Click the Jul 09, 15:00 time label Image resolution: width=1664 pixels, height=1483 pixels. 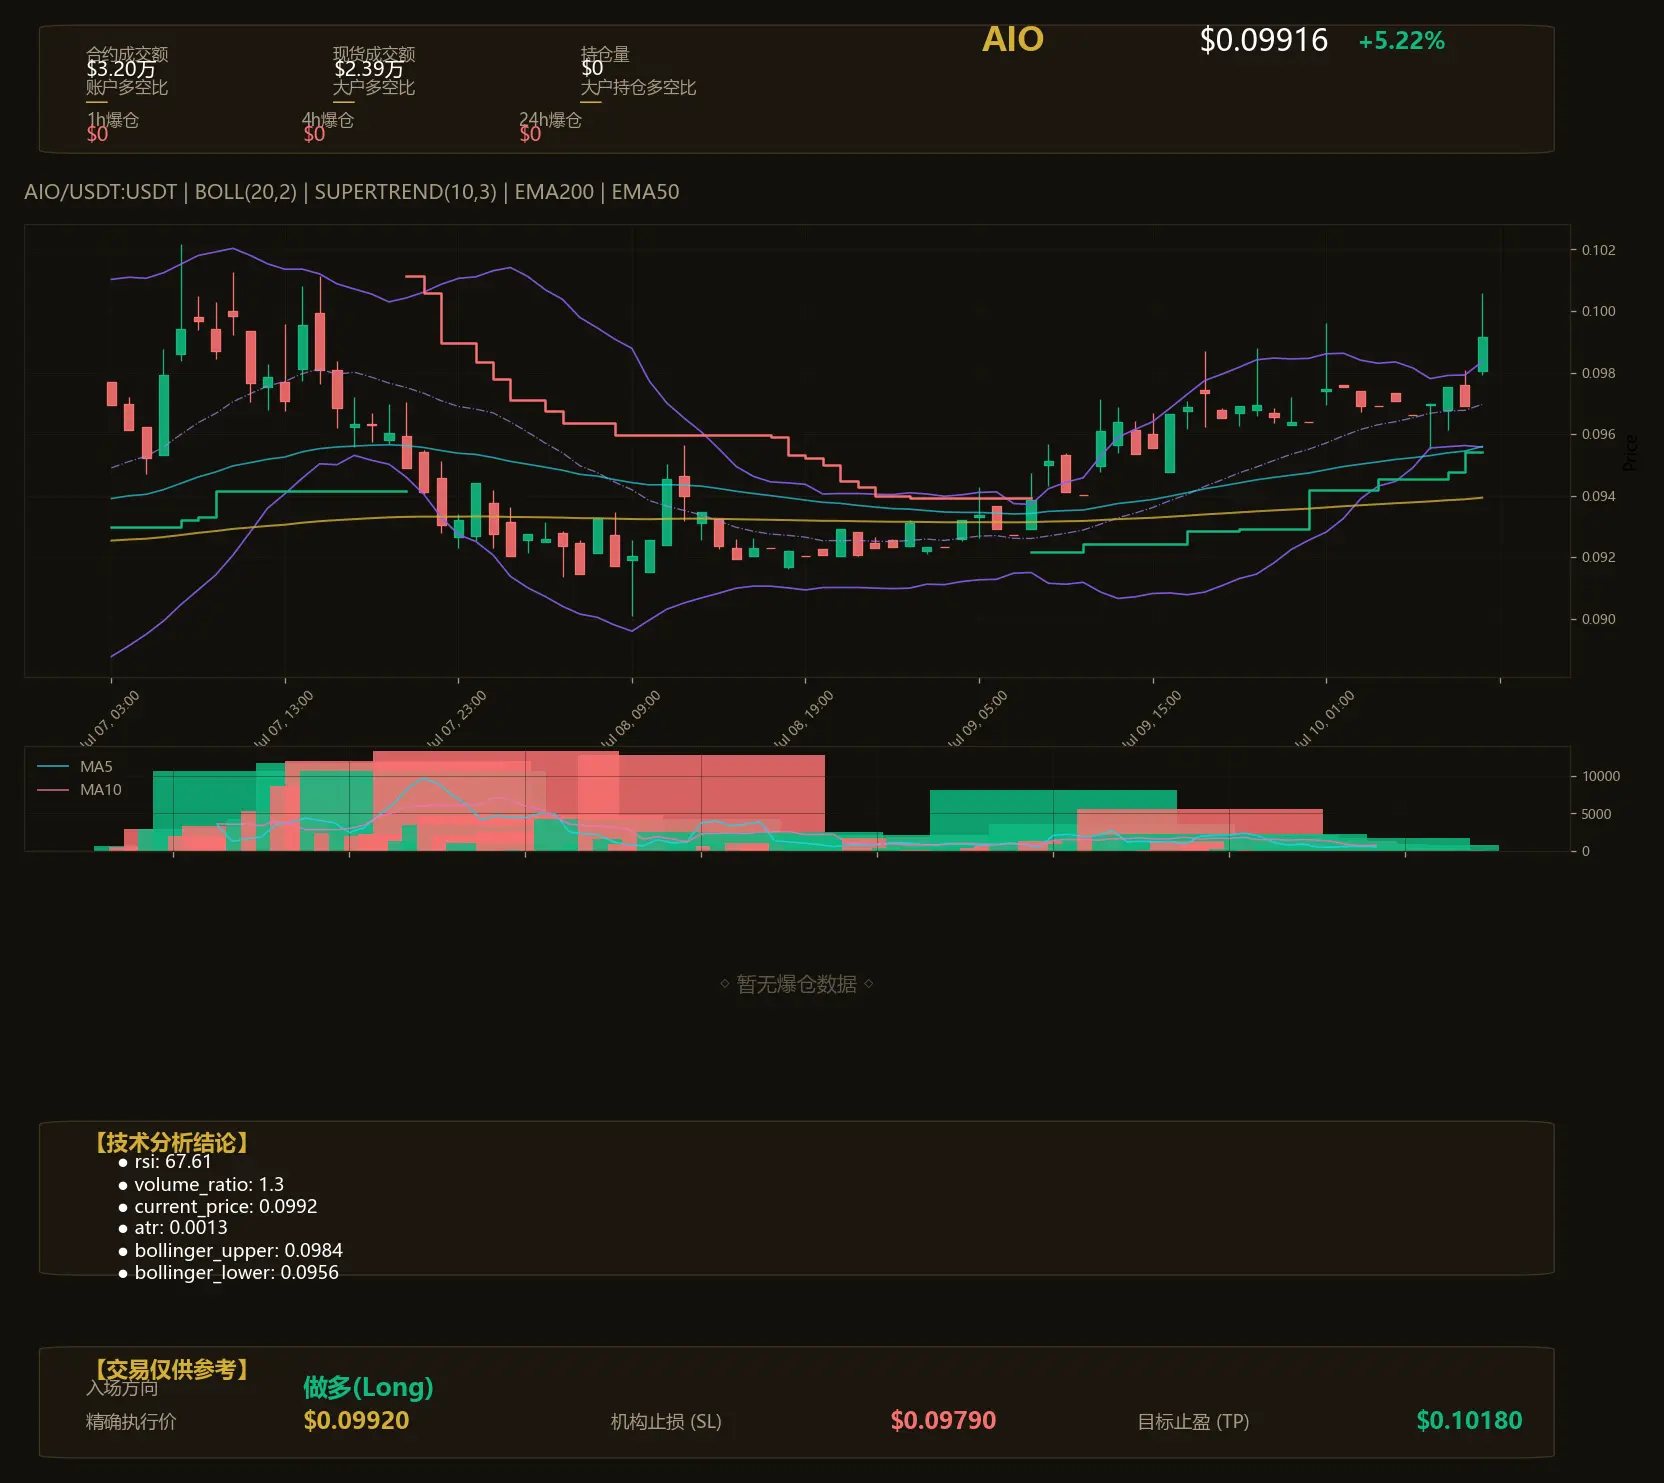pos(1151,720)
